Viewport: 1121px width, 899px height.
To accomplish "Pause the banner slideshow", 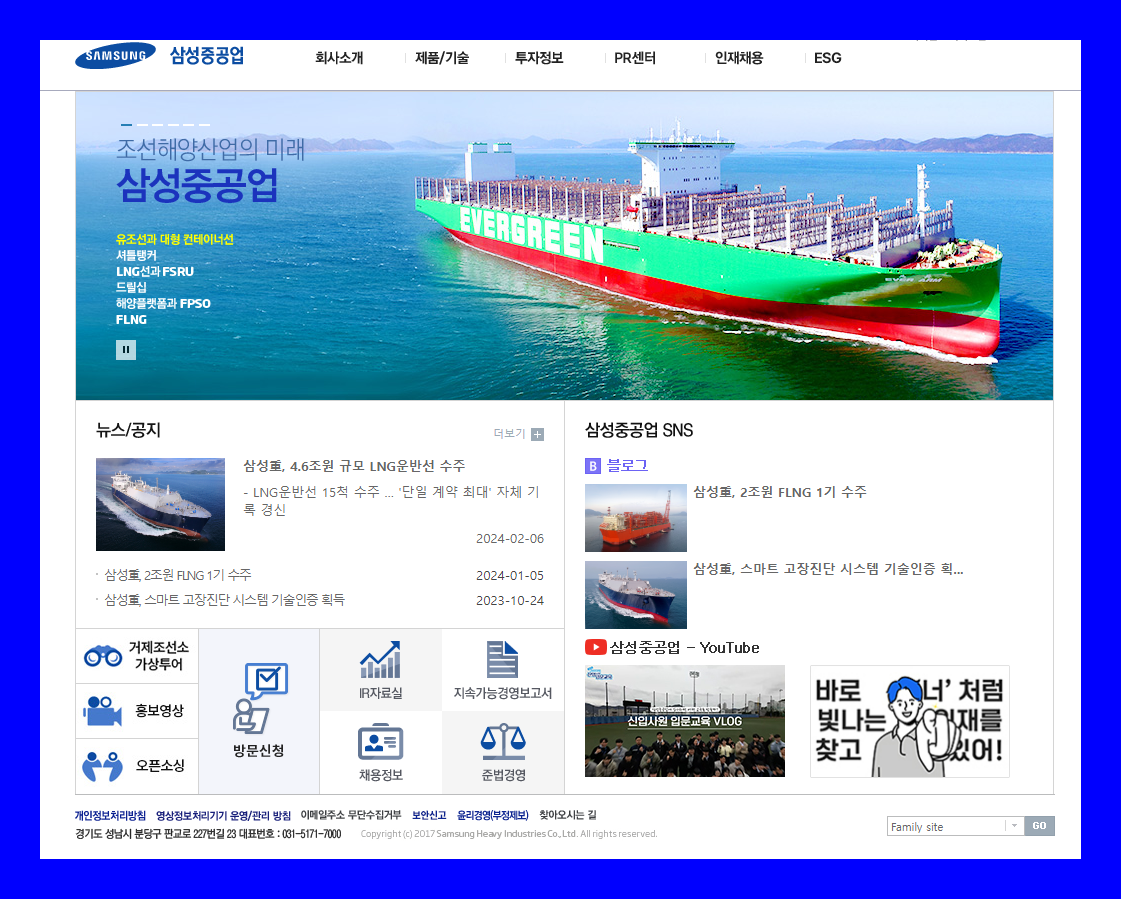I will click(126, 350).
